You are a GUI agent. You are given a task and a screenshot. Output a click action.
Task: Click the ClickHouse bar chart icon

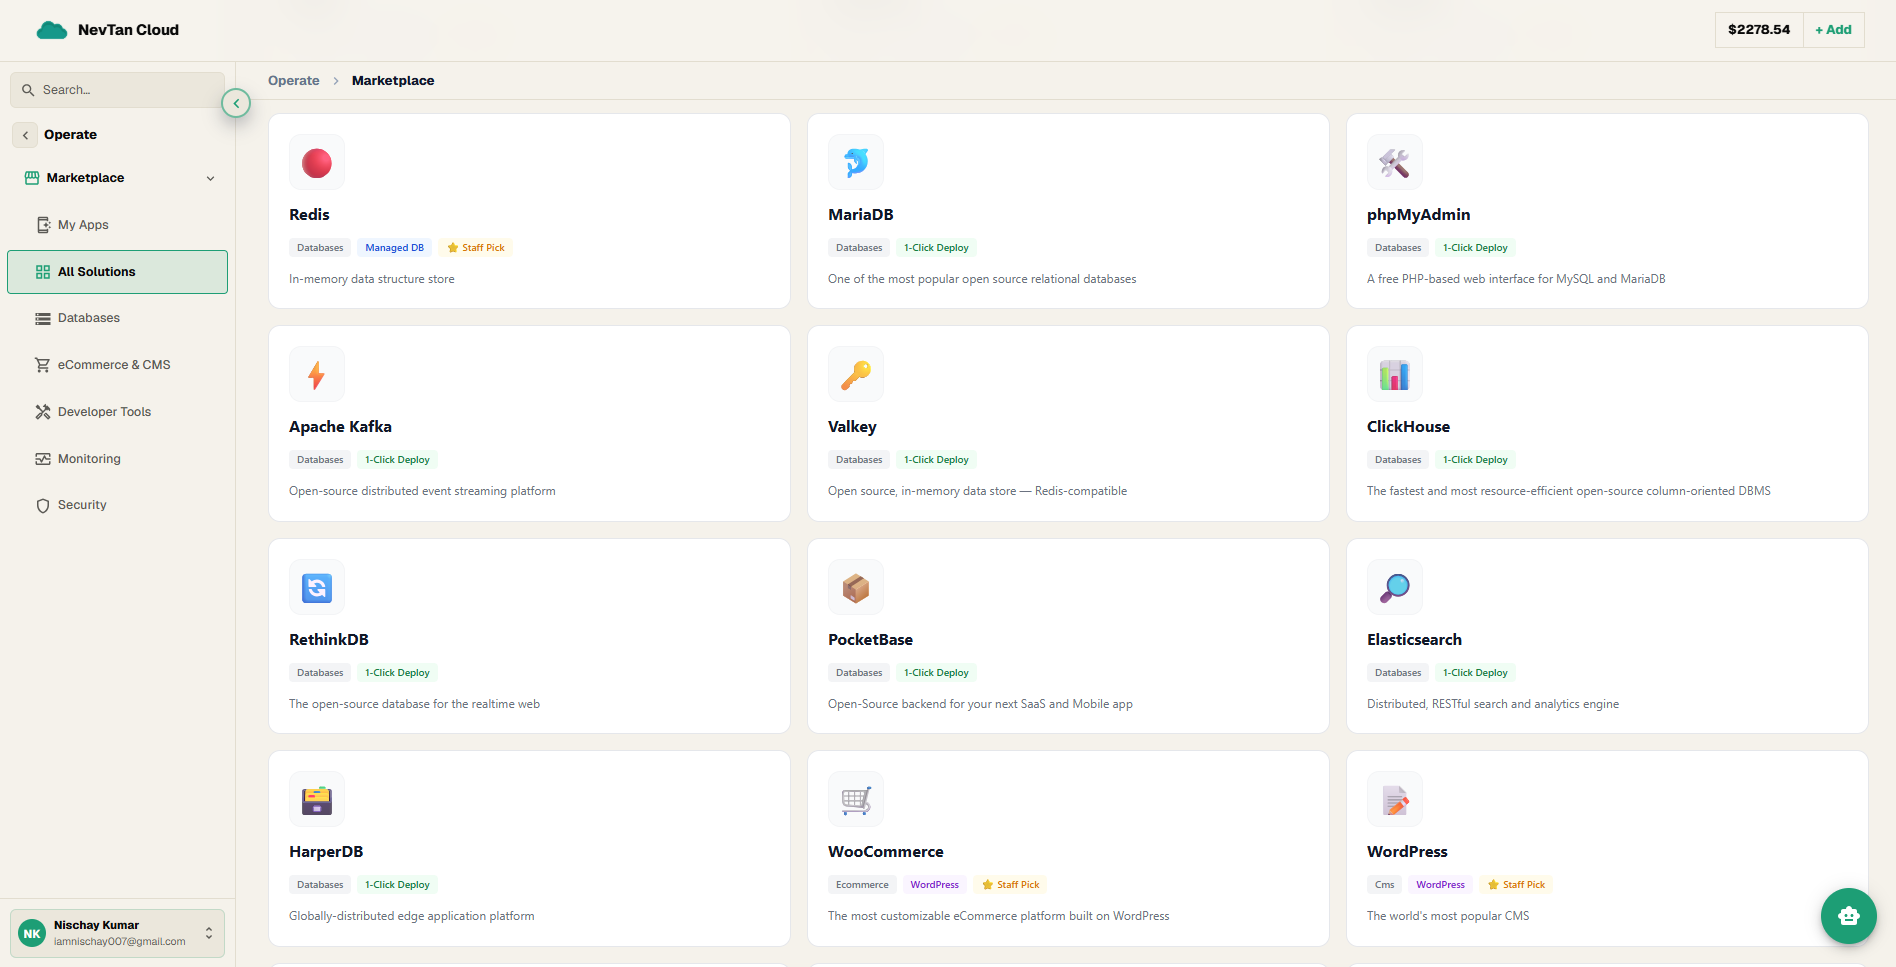[1395, 374]
